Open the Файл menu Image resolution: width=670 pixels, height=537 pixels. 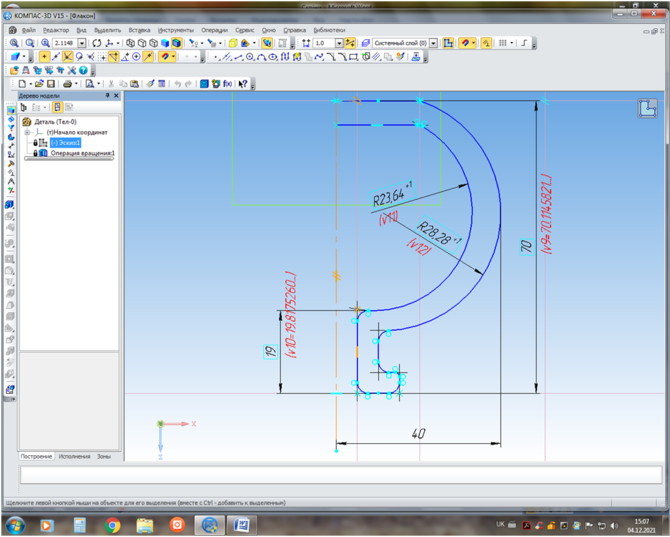[x=29, y=30]
